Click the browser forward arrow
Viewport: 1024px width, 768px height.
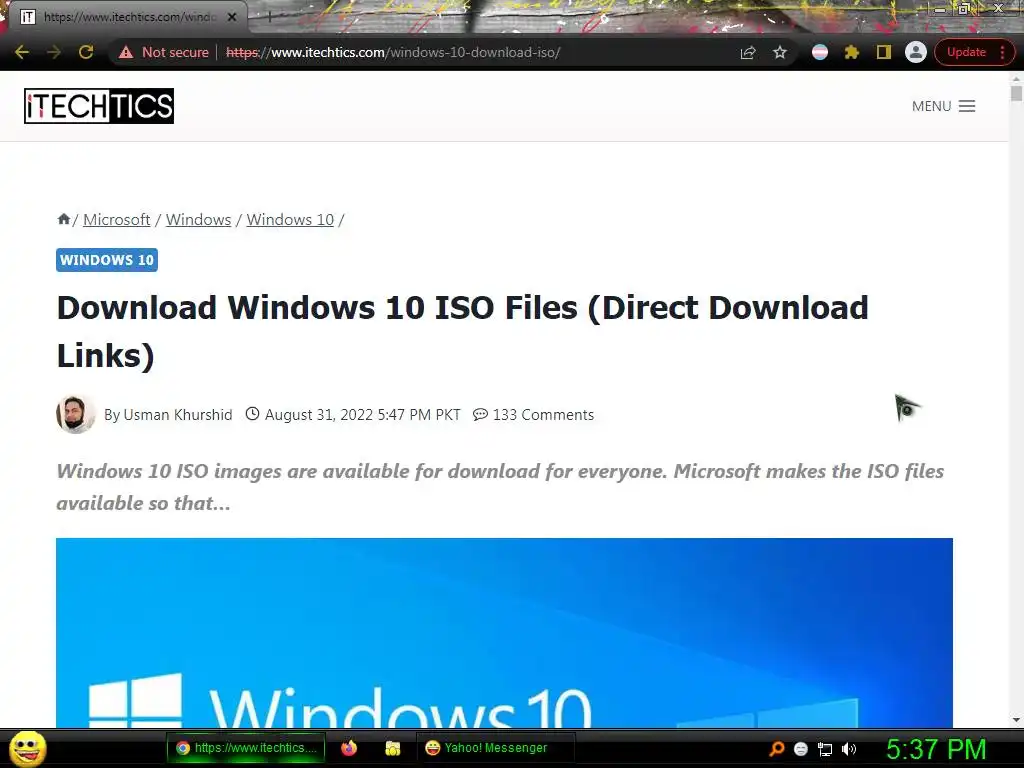point(54,52)
